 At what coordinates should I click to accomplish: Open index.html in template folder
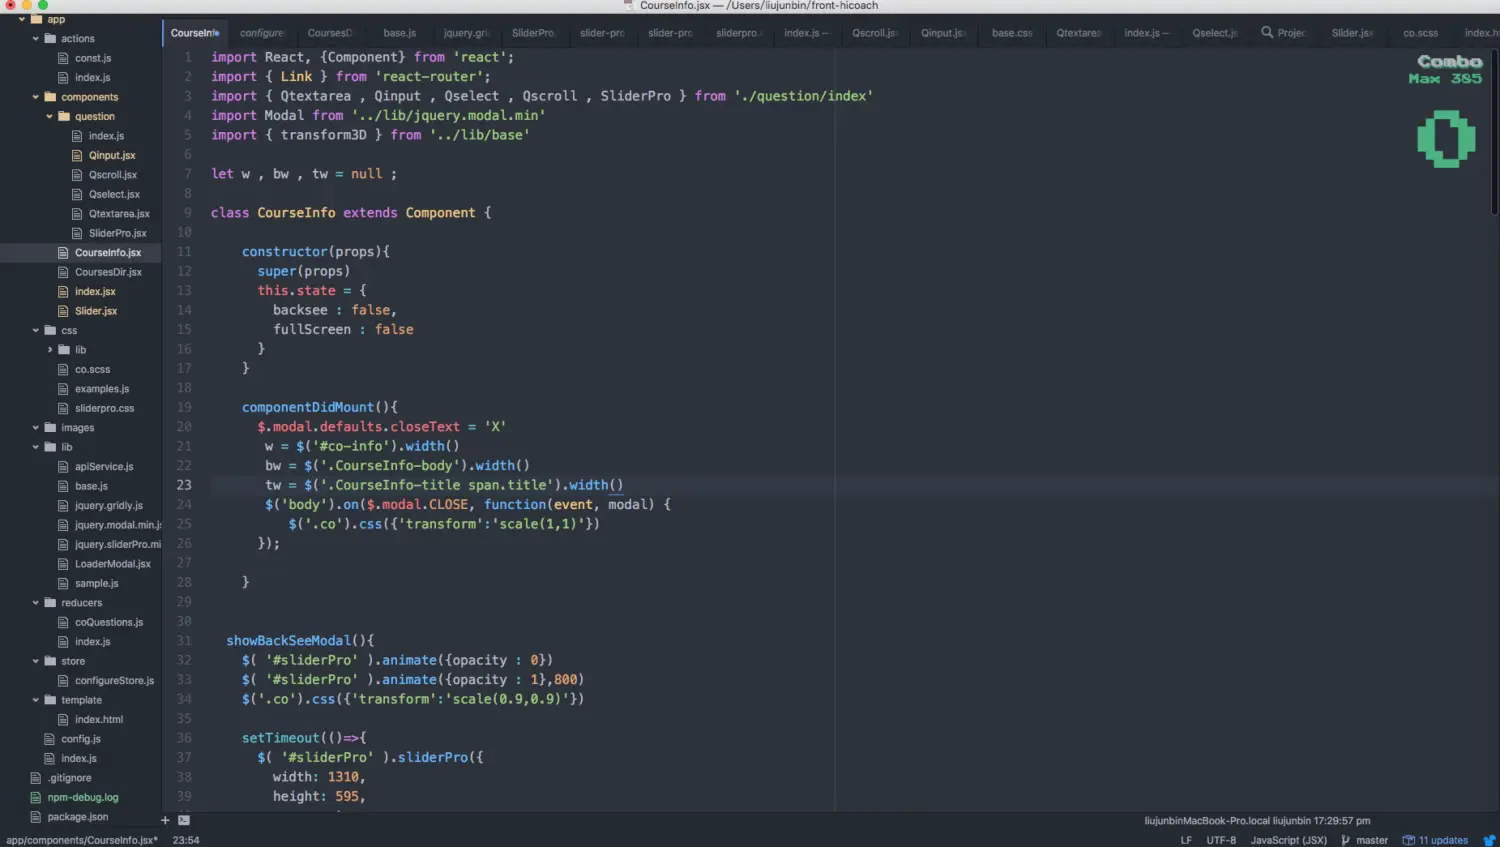point(99,720)
